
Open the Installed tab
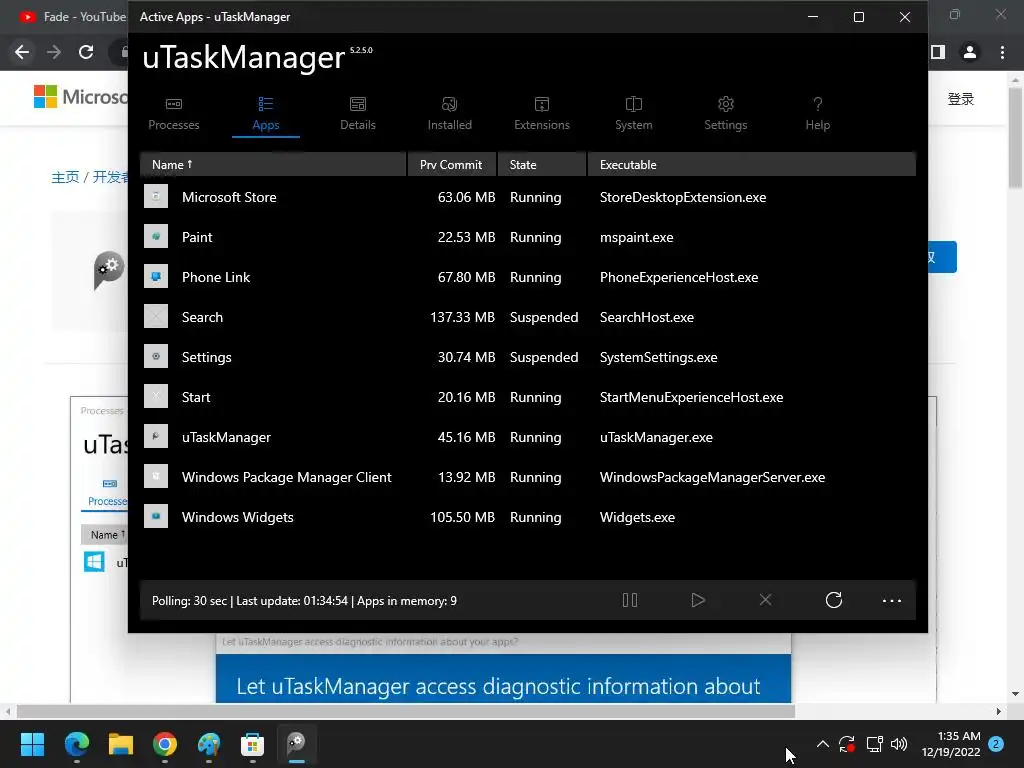[x=449, y=114]
